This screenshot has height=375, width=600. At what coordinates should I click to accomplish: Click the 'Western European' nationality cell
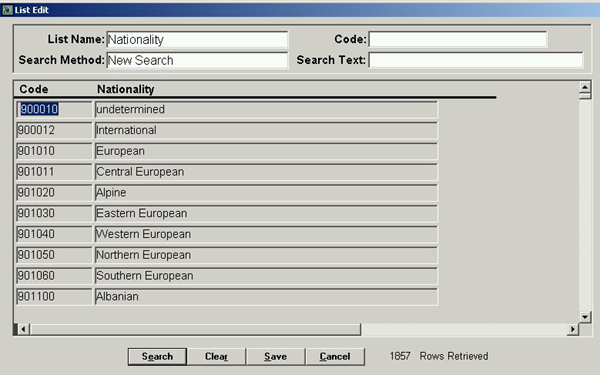click(266, 234)
